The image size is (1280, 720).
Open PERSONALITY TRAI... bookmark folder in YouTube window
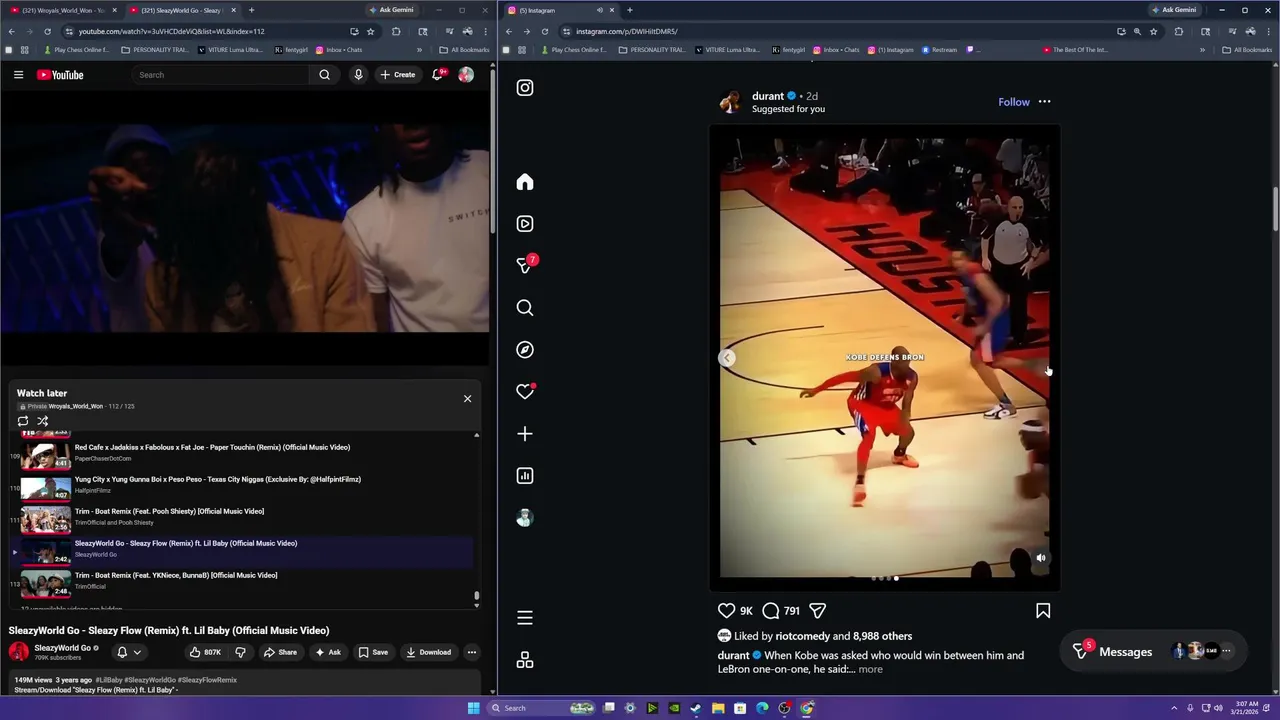(154, 50)
